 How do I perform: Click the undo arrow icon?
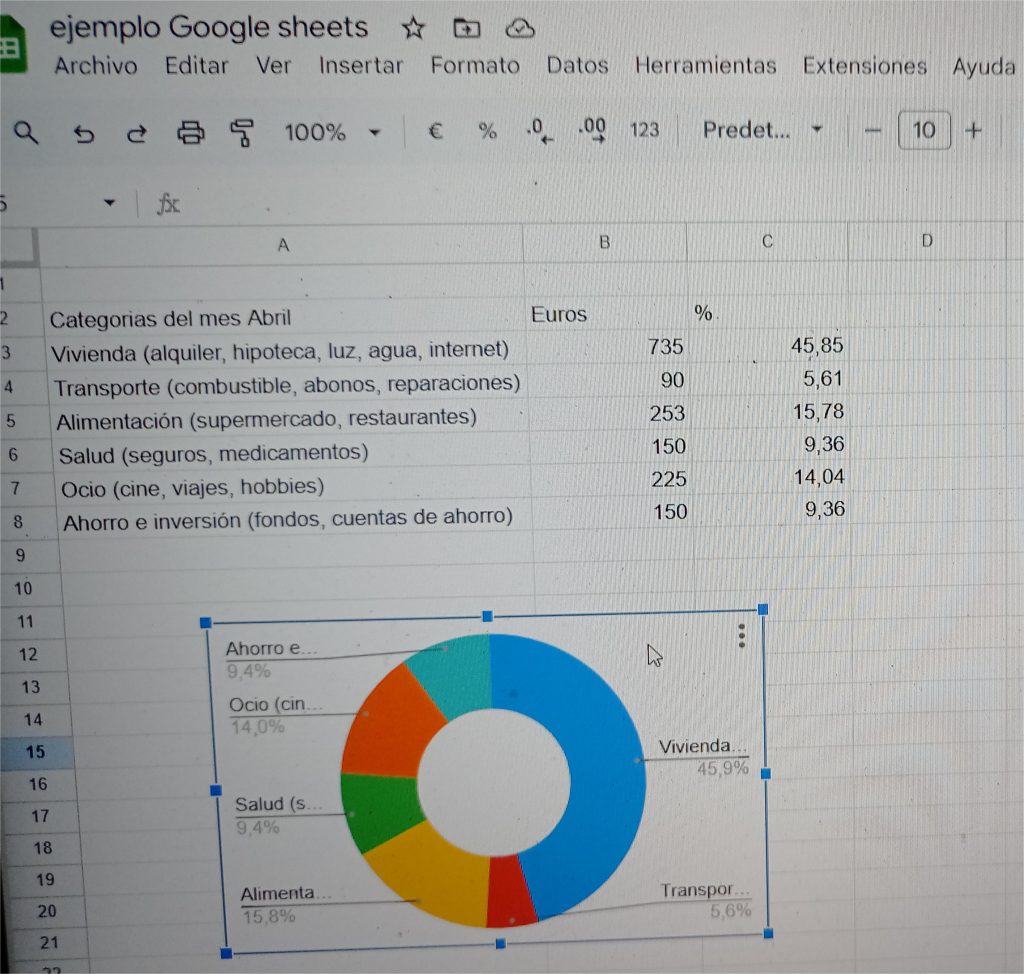tap(82, 133)
